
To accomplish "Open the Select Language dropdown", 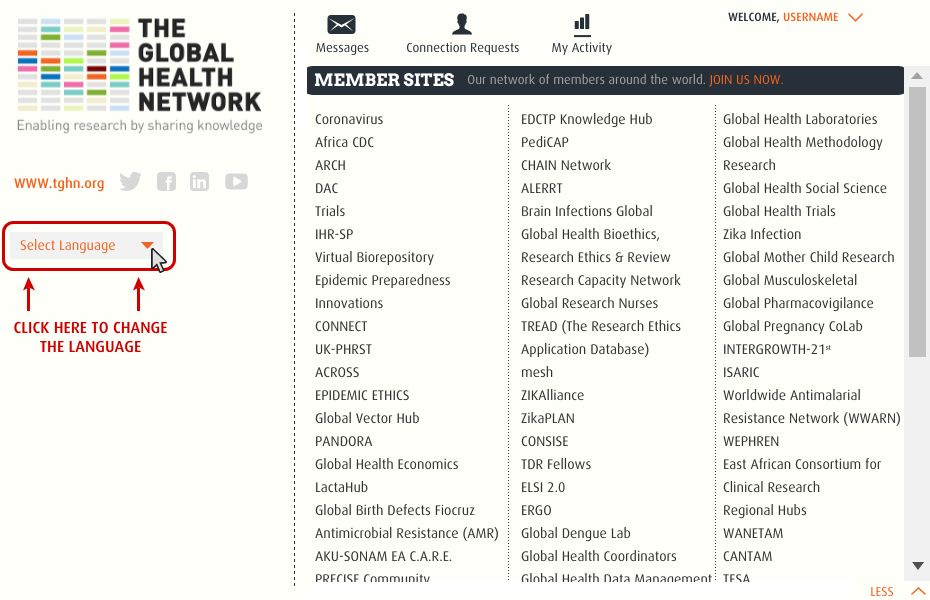I will pos(87,245).
